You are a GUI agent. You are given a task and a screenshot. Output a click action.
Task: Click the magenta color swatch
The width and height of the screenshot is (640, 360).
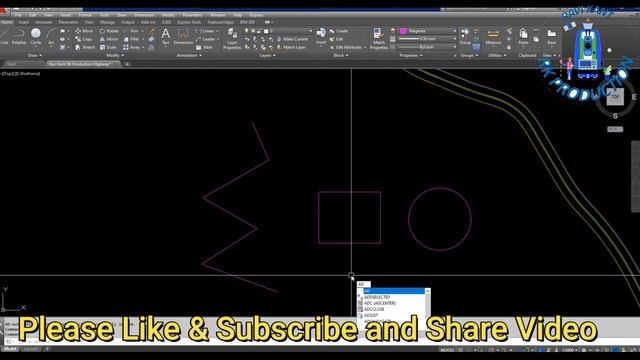[x=403, y=31]
